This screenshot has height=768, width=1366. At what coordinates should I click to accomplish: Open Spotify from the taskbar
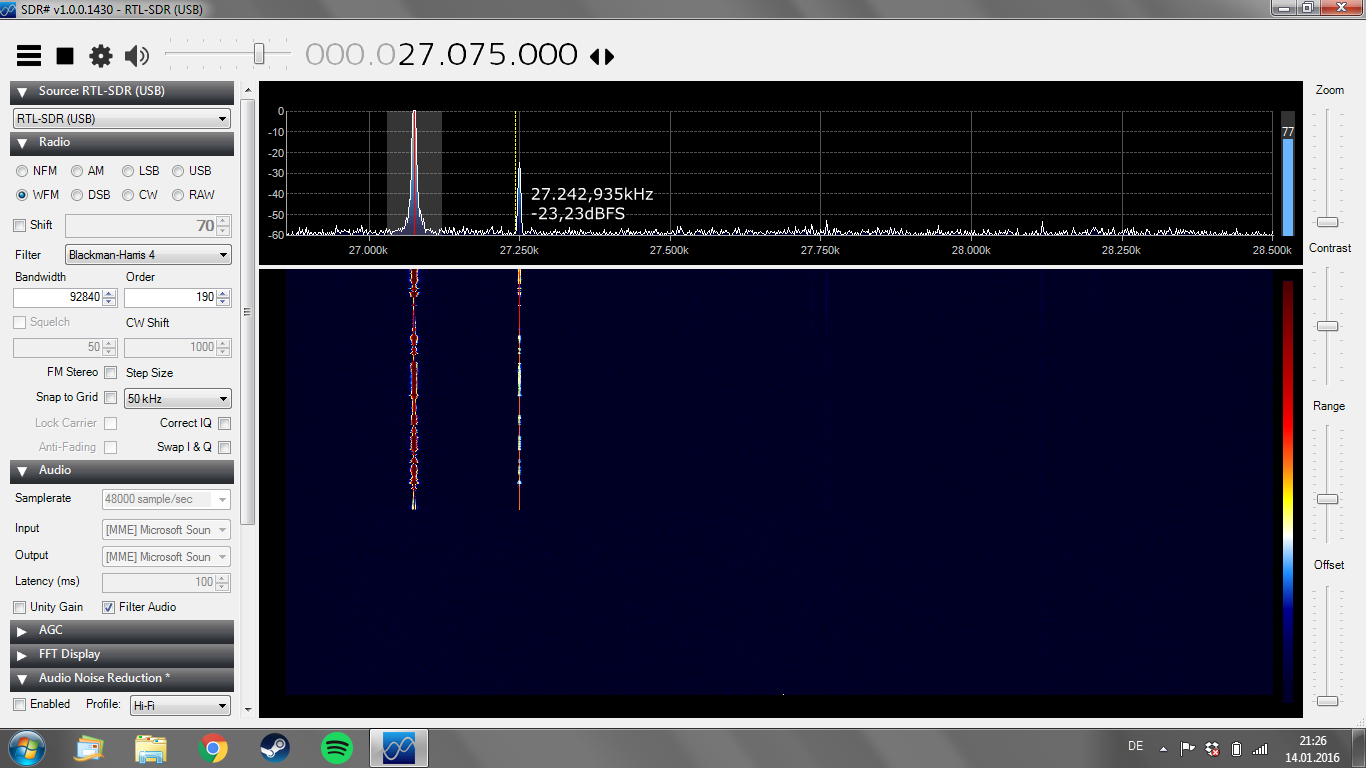pos(336,747)
